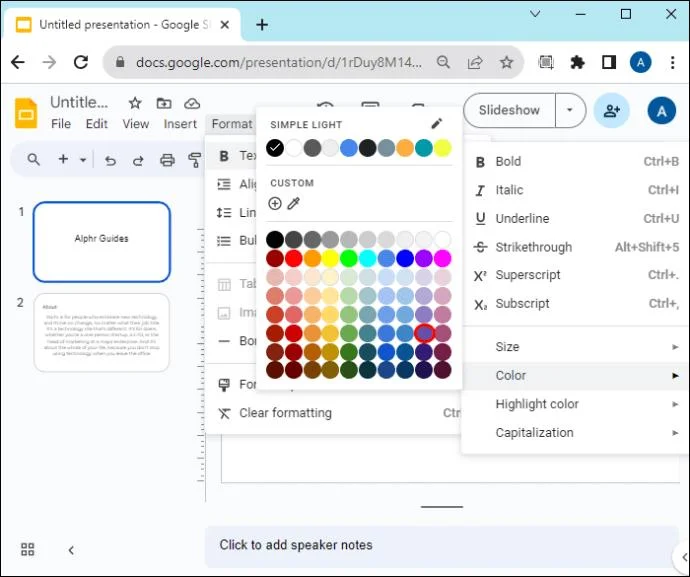The image size is (690, 577).
Task: Click the undo arrow
Action: [110, 160]
